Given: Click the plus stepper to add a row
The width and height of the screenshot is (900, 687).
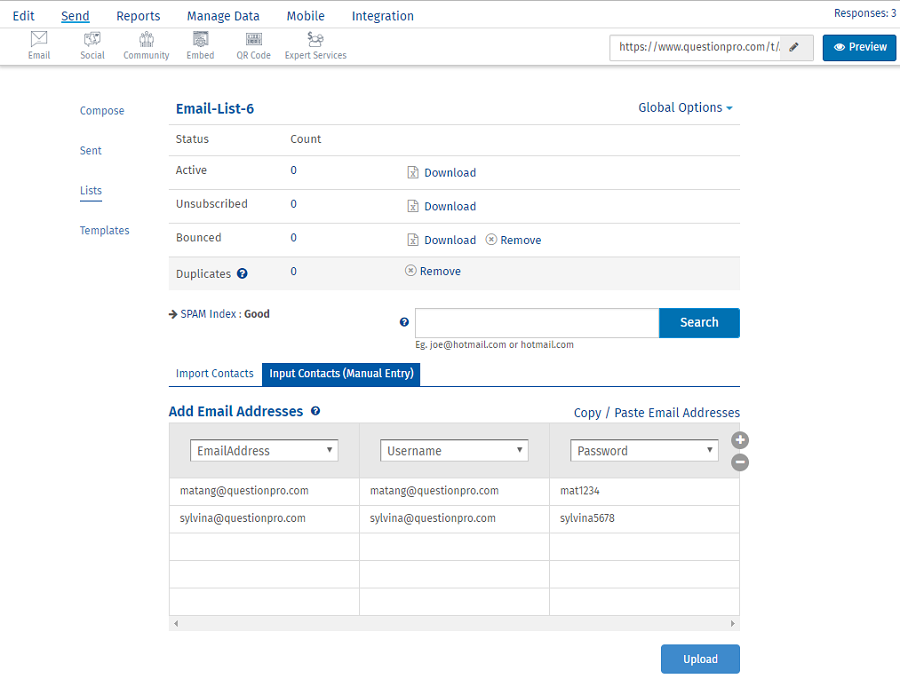Looking at the screenshot, I should 739,439.
